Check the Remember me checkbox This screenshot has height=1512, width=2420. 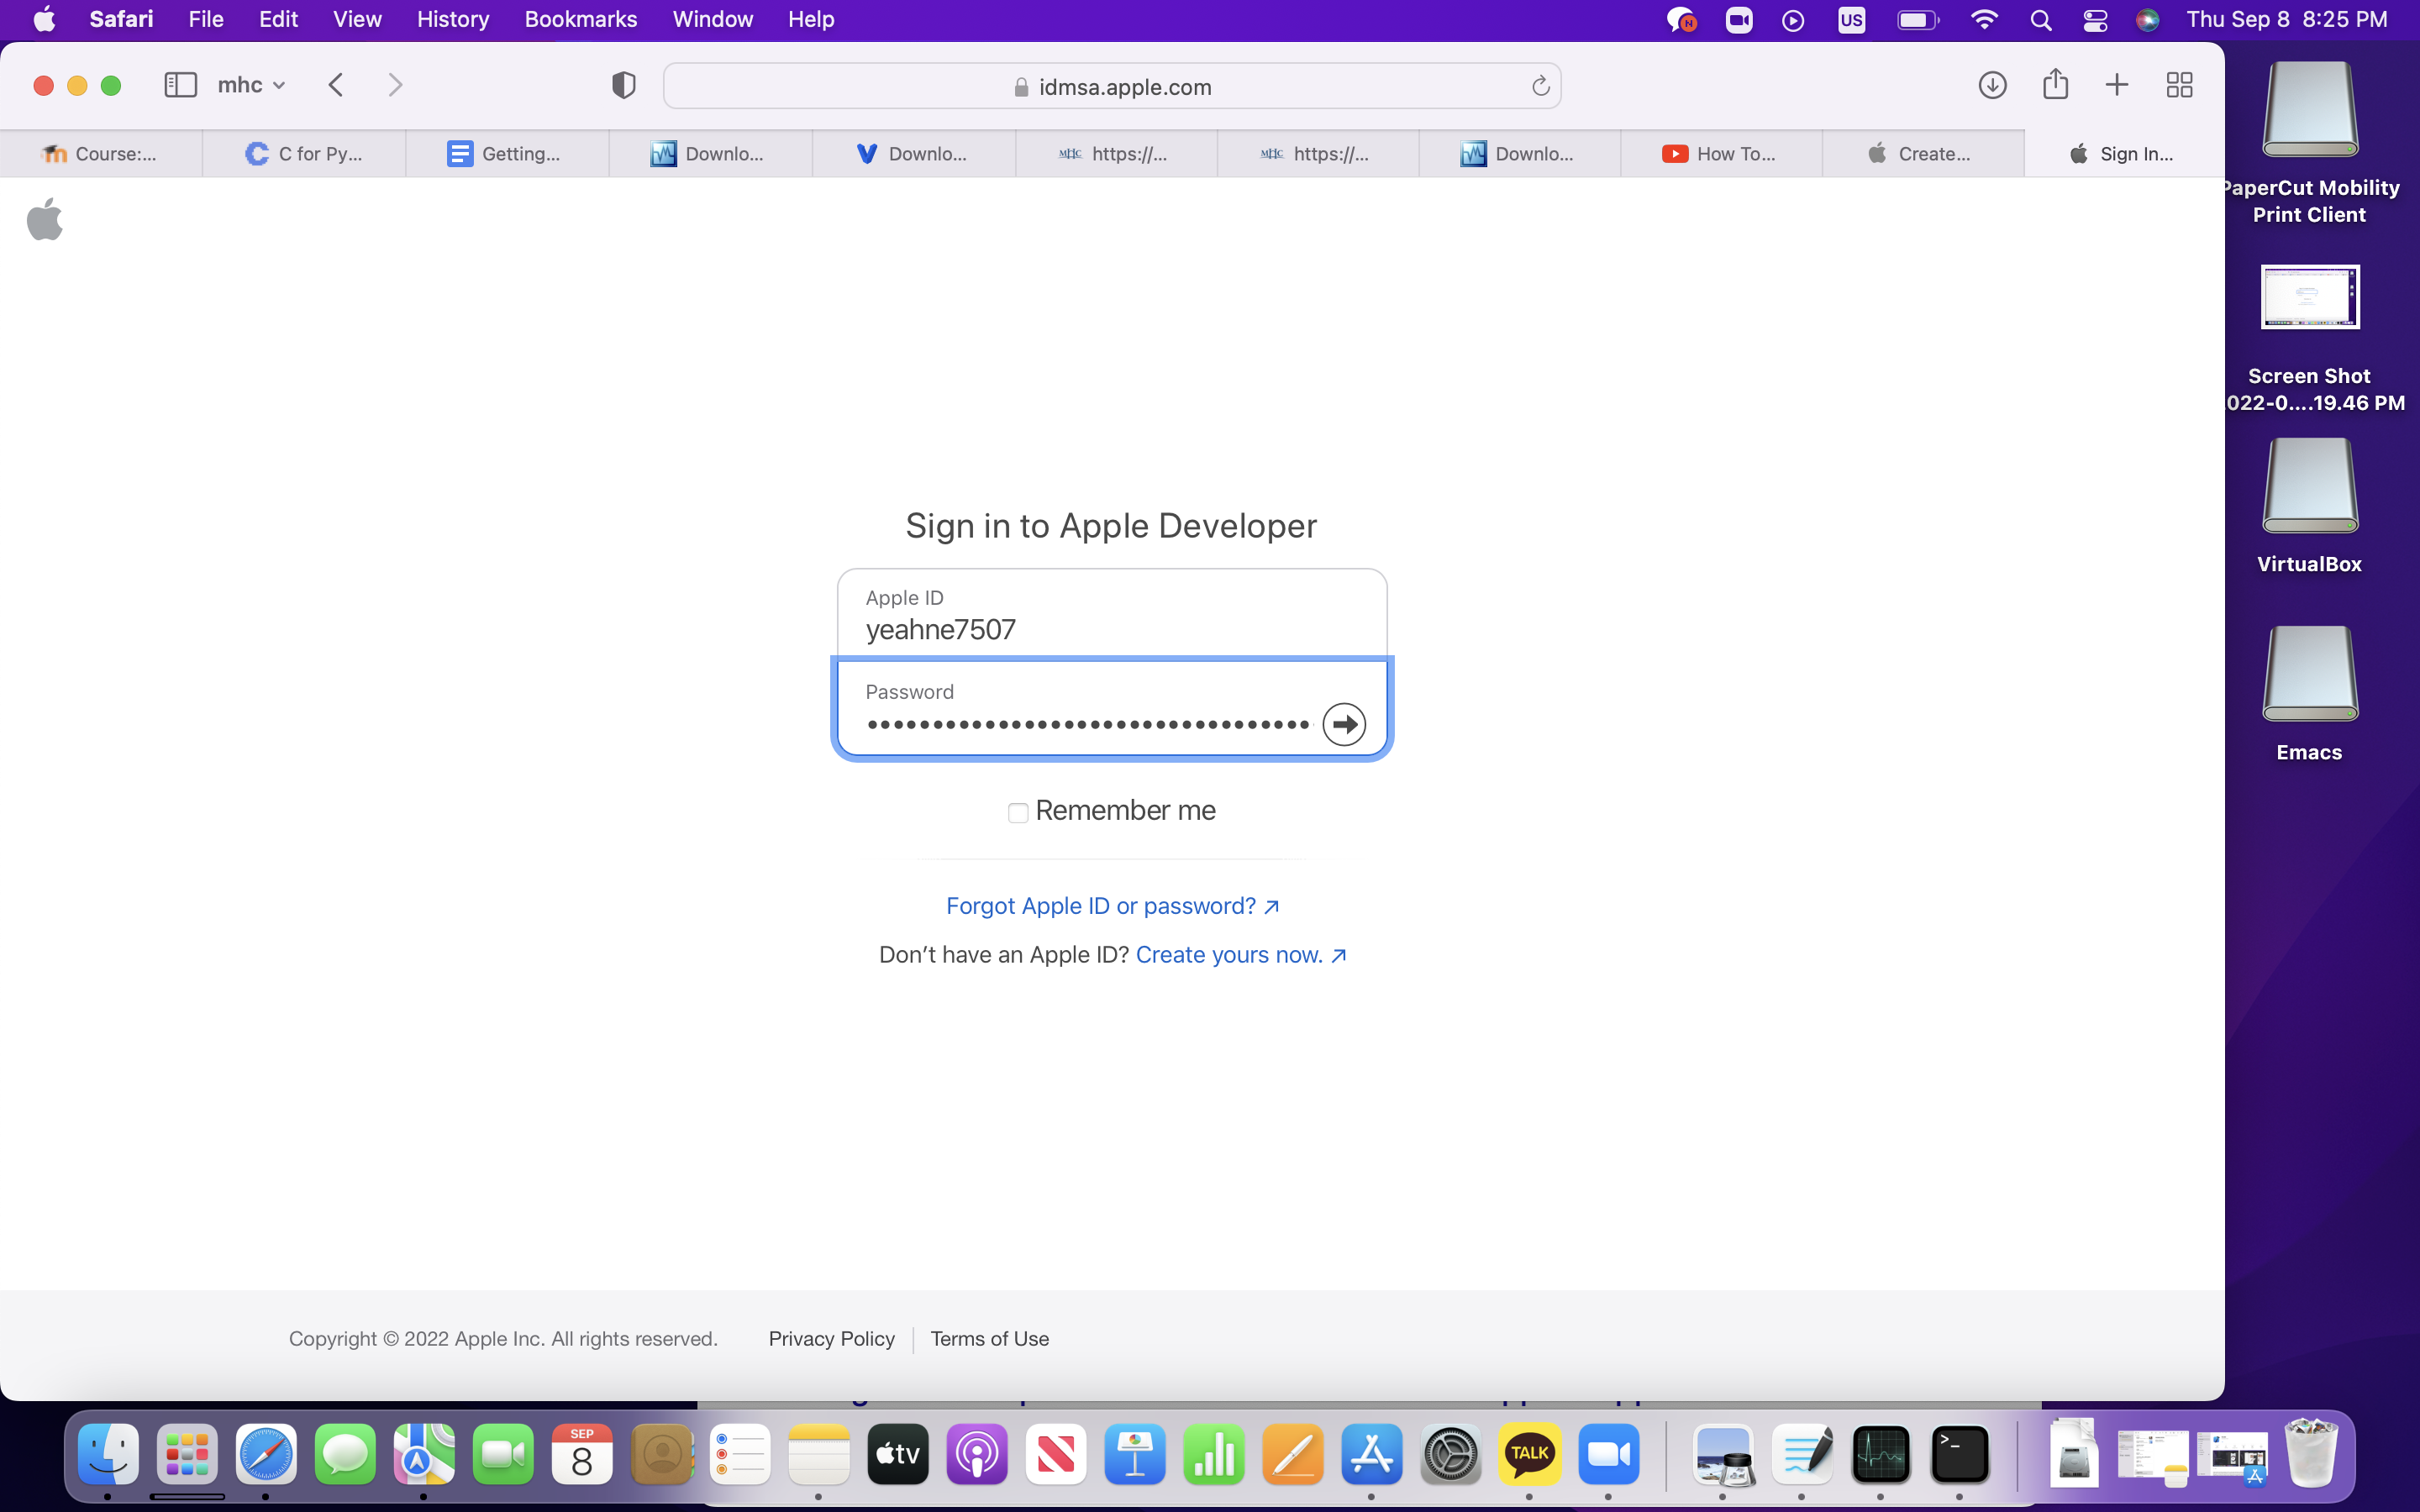[x=1017, y=813]
